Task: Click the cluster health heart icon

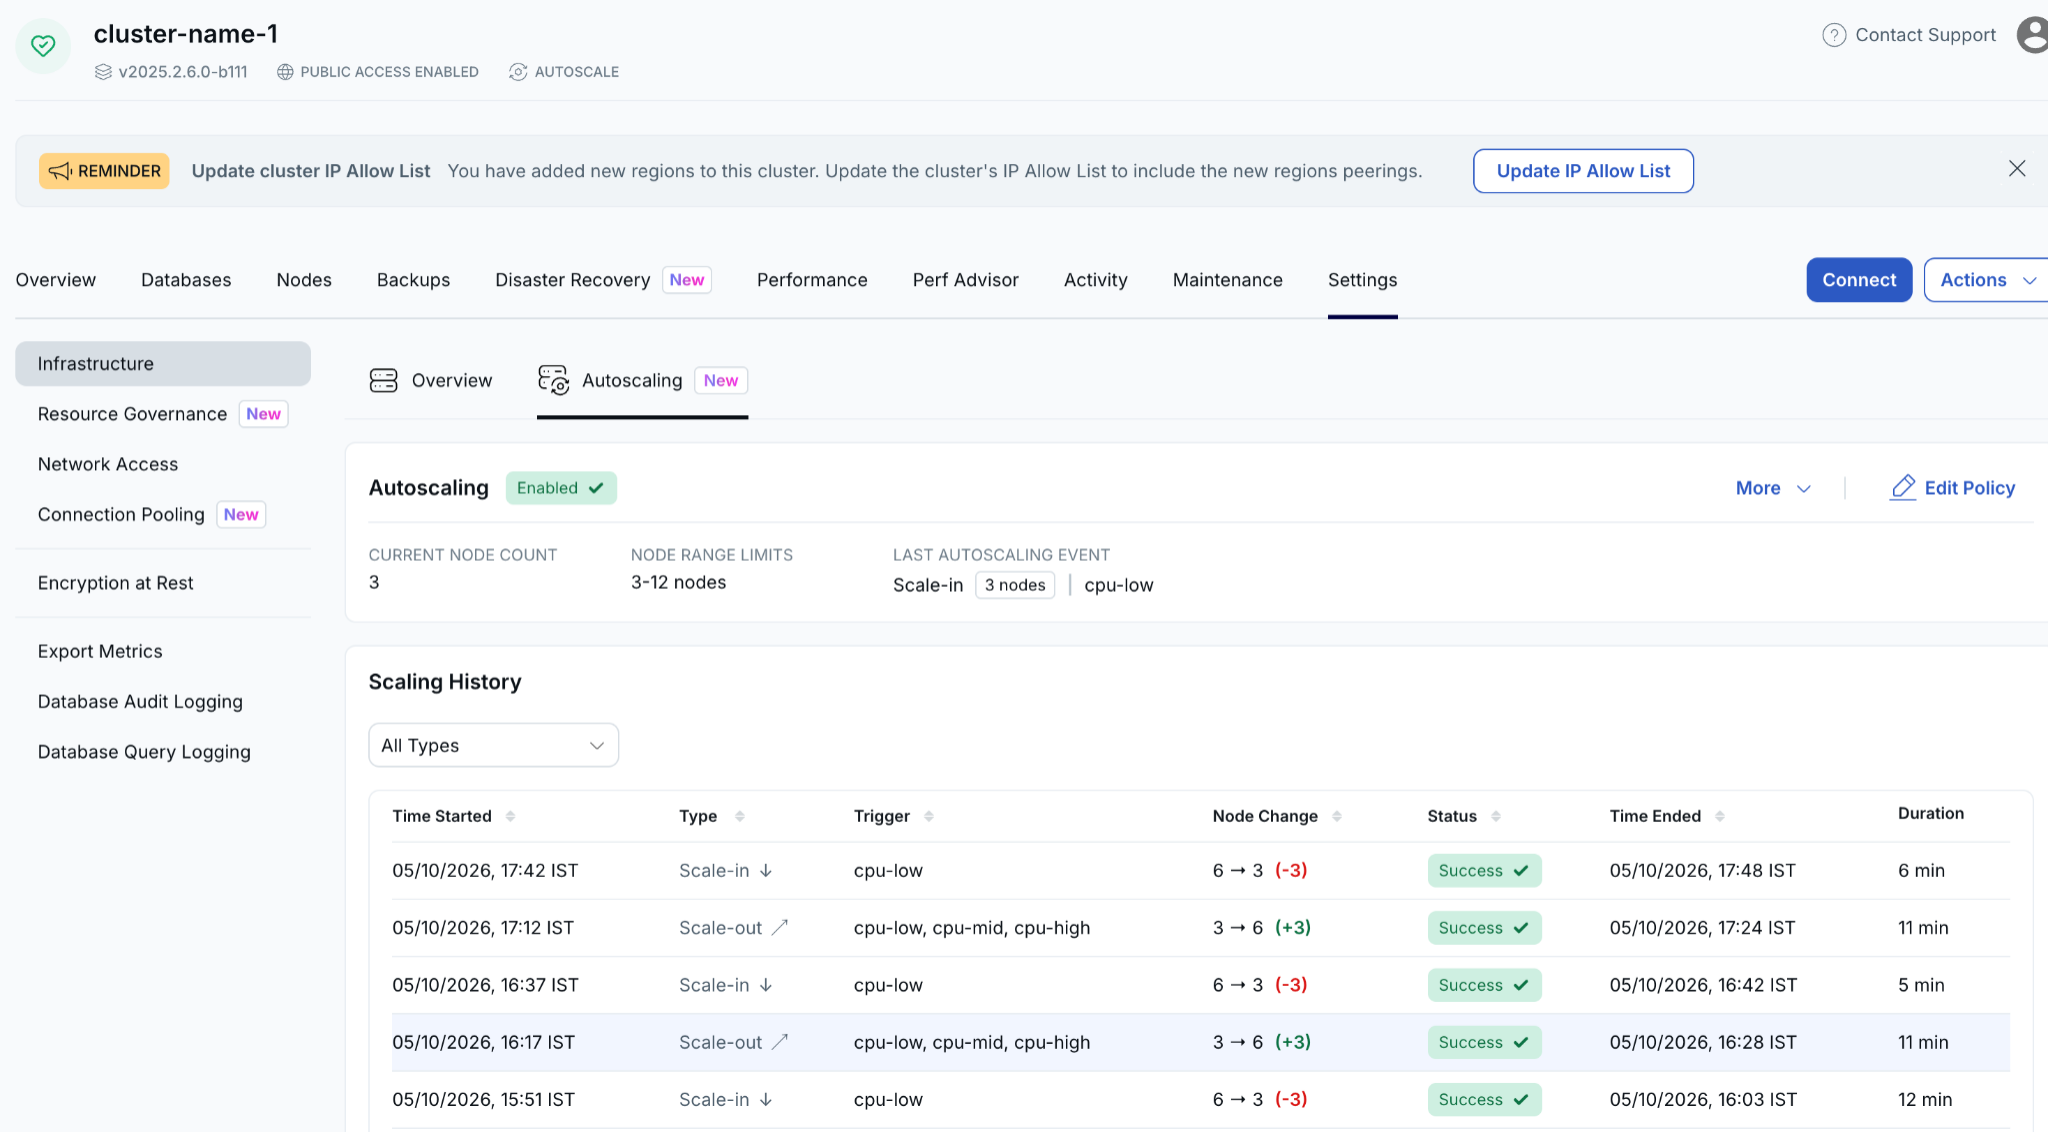Action: tap(43, 46)
